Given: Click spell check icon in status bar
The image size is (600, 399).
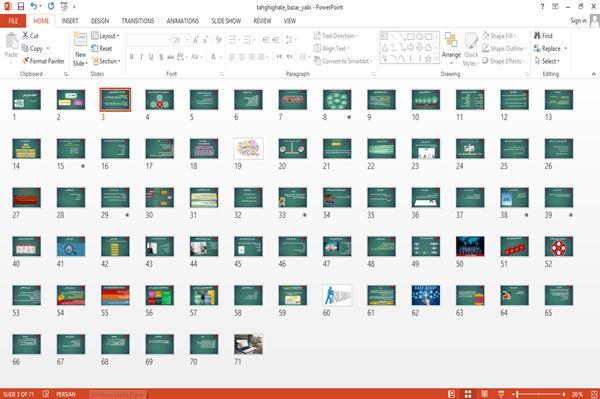Looking at the screenshot, I should 46,394.
